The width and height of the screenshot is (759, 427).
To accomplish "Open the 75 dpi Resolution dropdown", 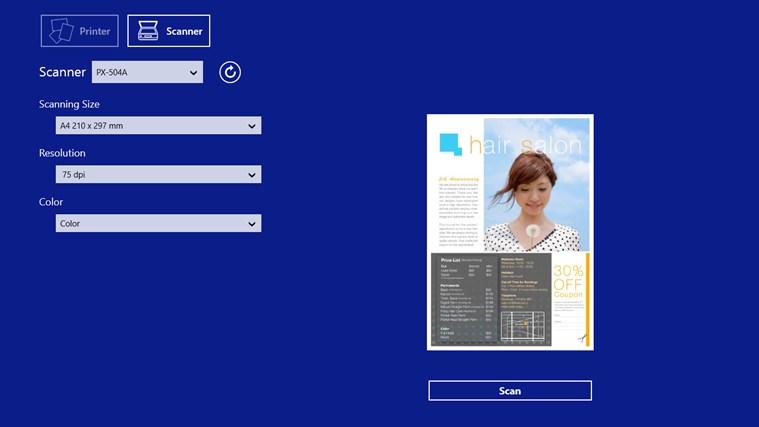I will coord(158,174).
